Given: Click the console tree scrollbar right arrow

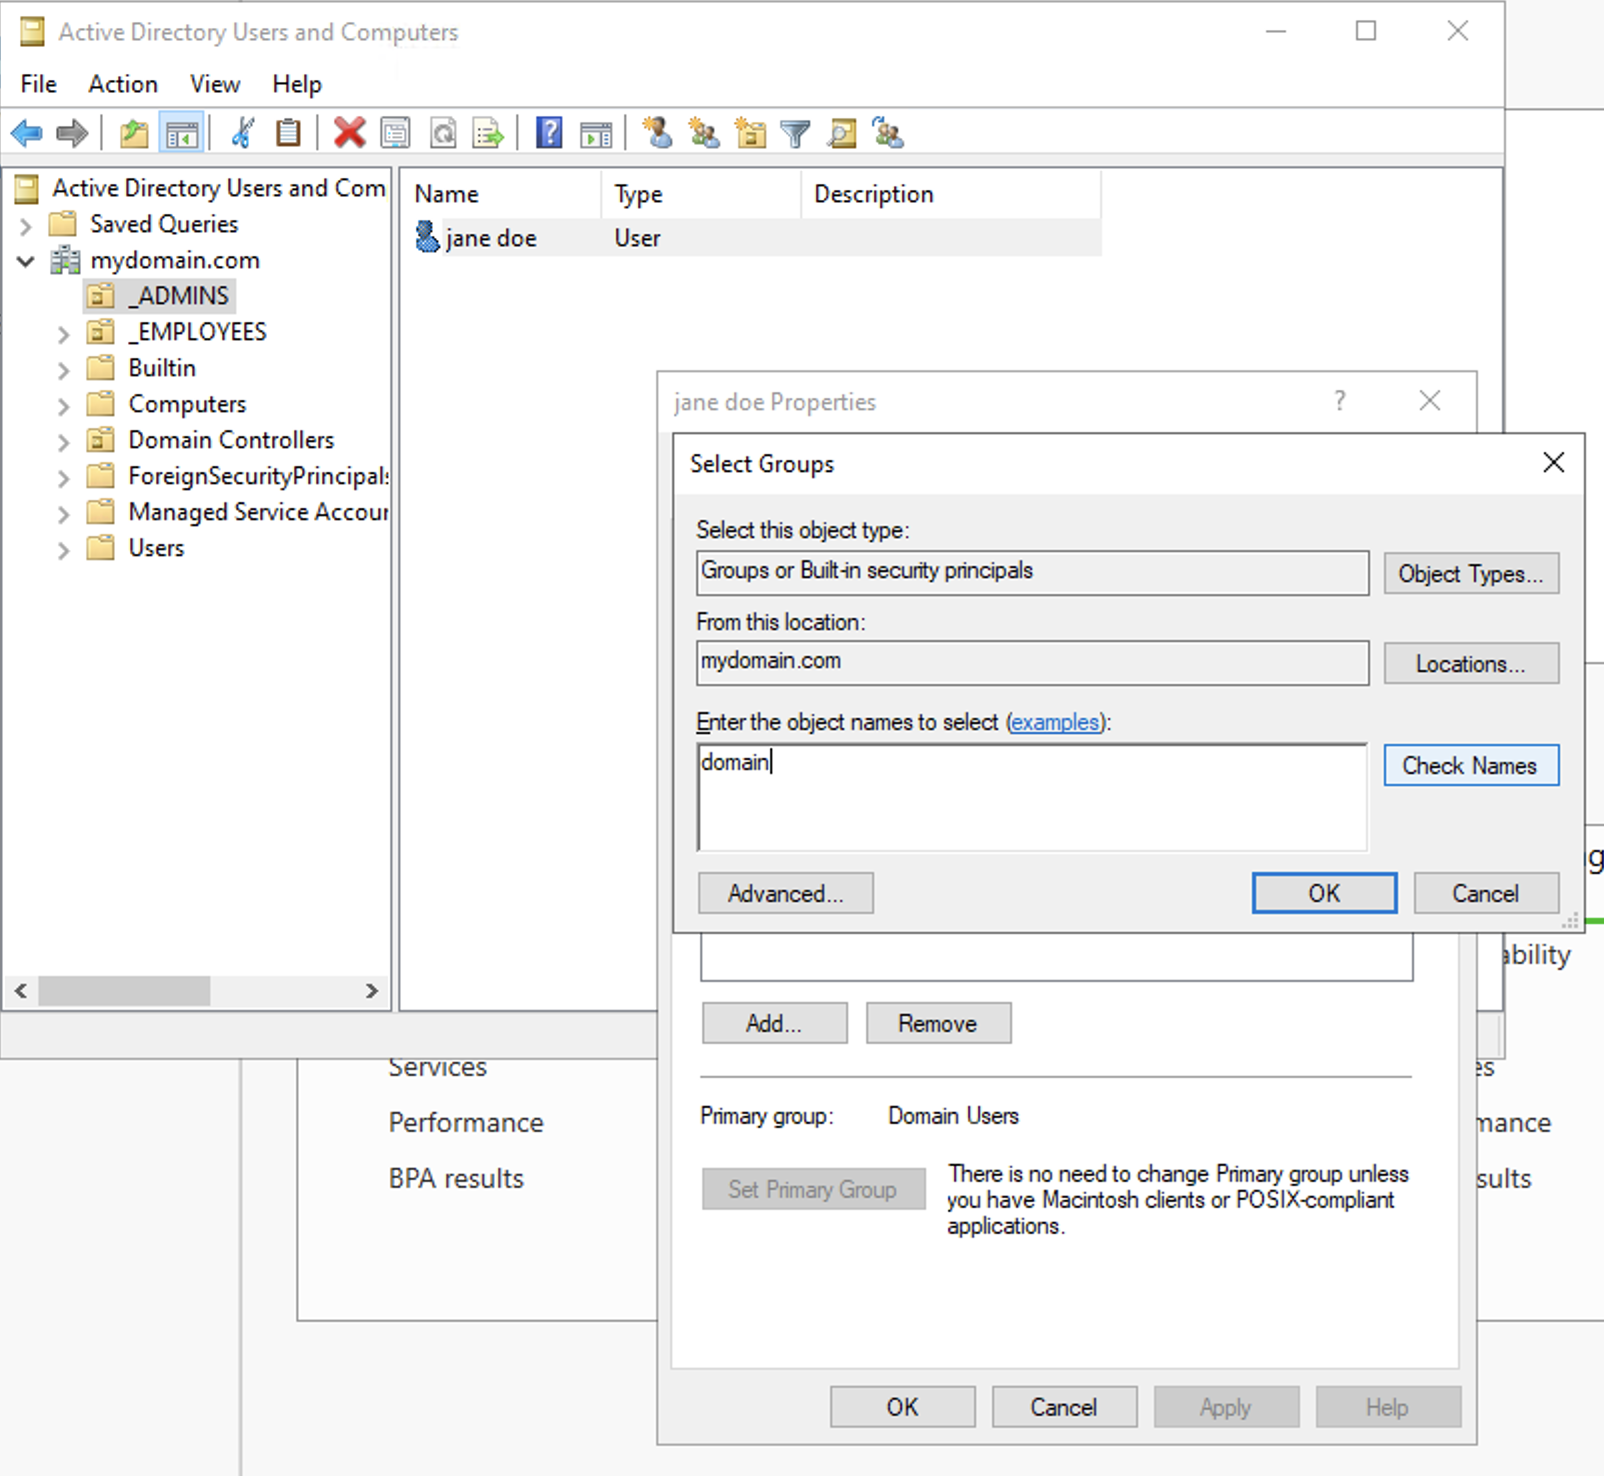Looking at the screenshot, I should [372, 990].
